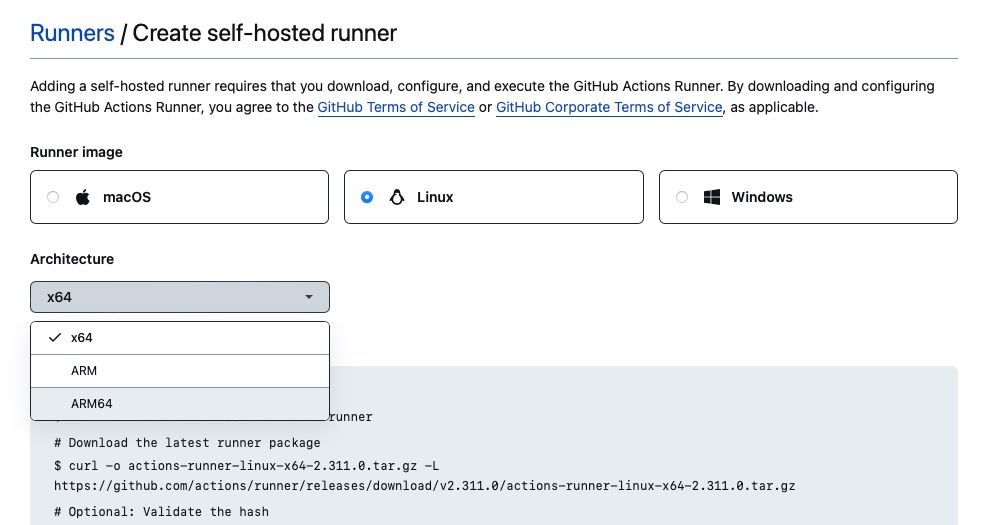Viewport: 993px width, 525px height.
Task: Choose x64 from the architecture list
Action: click(x=180, y=338)
